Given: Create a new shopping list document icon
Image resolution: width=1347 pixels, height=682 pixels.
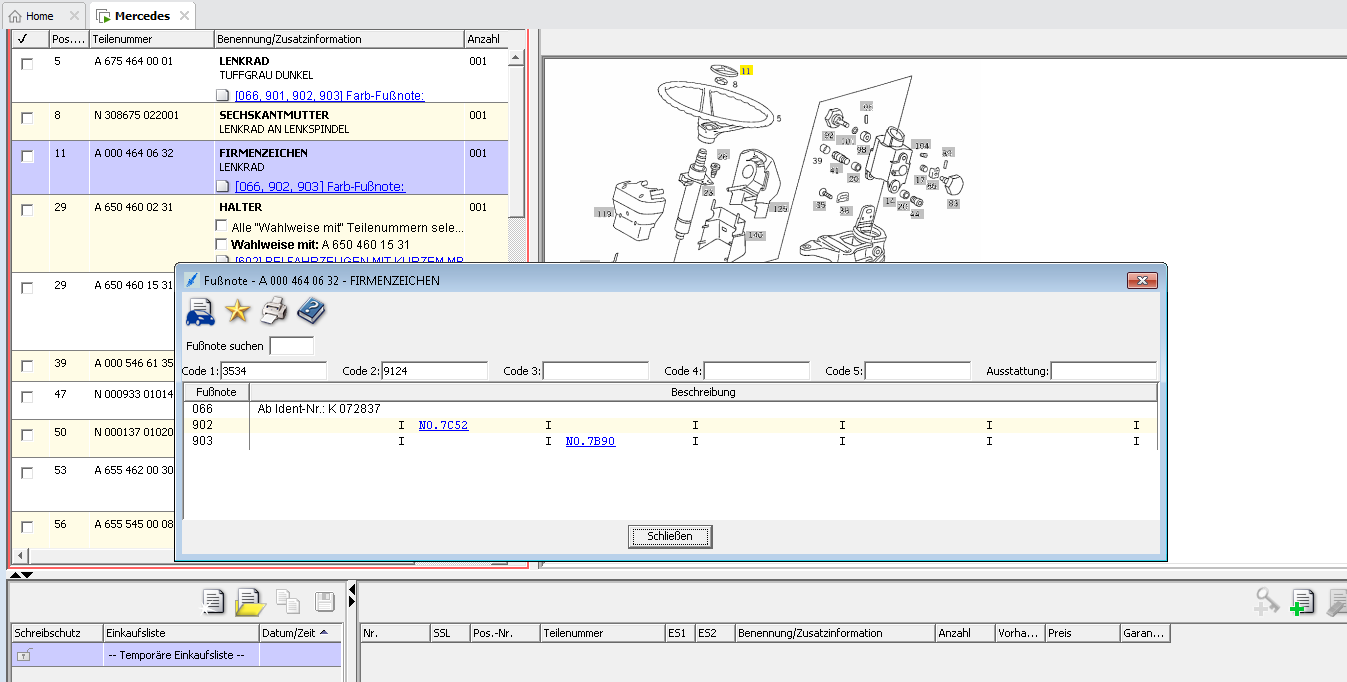Looking at the screenshot, I should coord(213,602).
